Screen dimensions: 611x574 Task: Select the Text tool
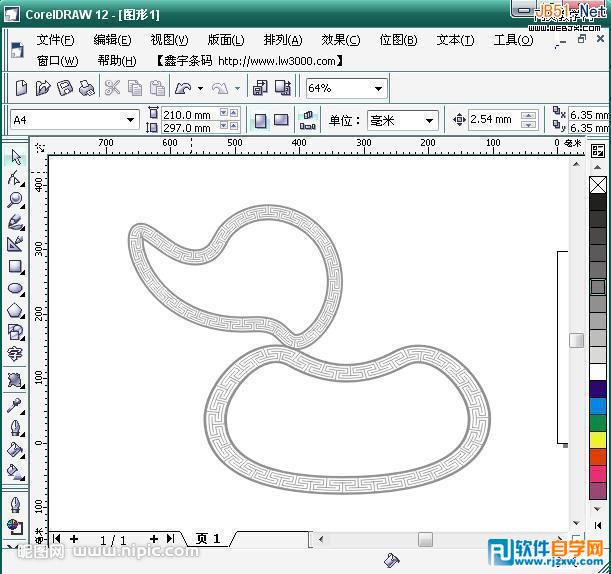click(15, 354)
